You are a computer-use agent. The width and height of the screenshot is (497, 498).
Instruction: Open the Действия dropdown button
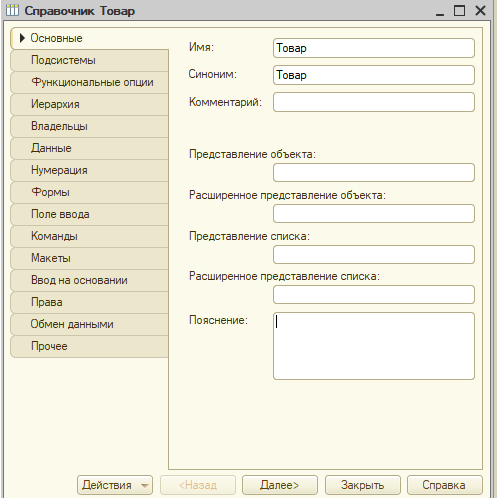[x=115, y=485]
